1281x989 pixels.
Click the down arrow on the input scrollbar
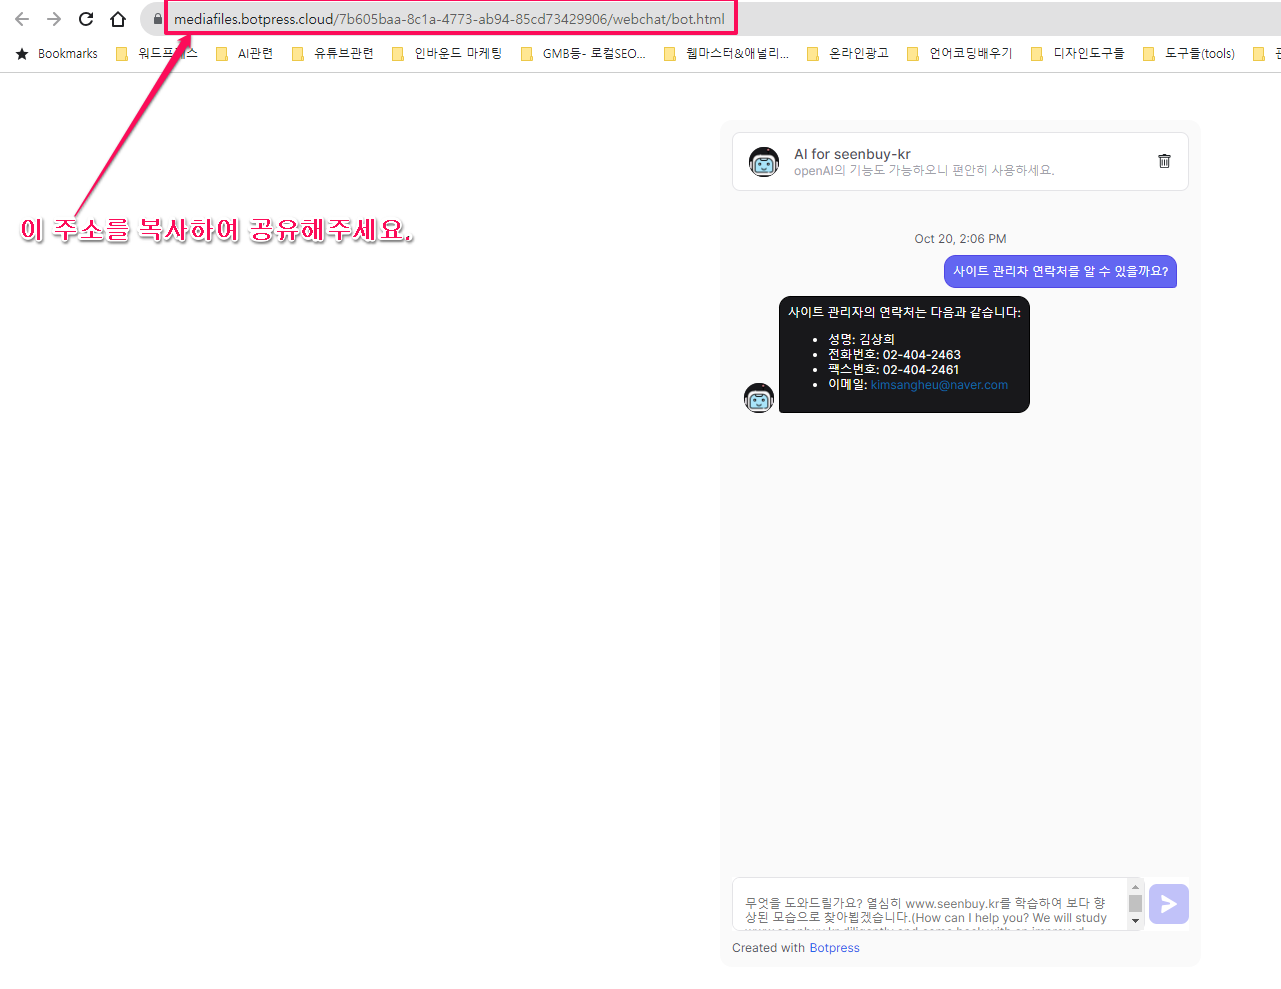tap(1135, 923)
